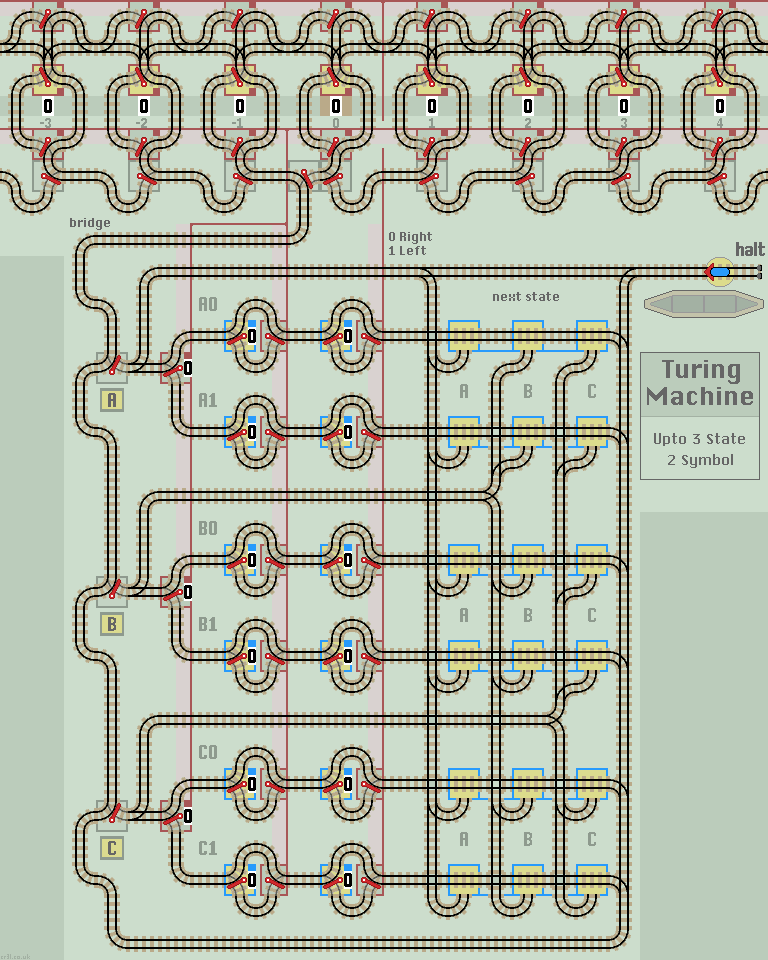Set B0 next state to B box

point(528,560)
